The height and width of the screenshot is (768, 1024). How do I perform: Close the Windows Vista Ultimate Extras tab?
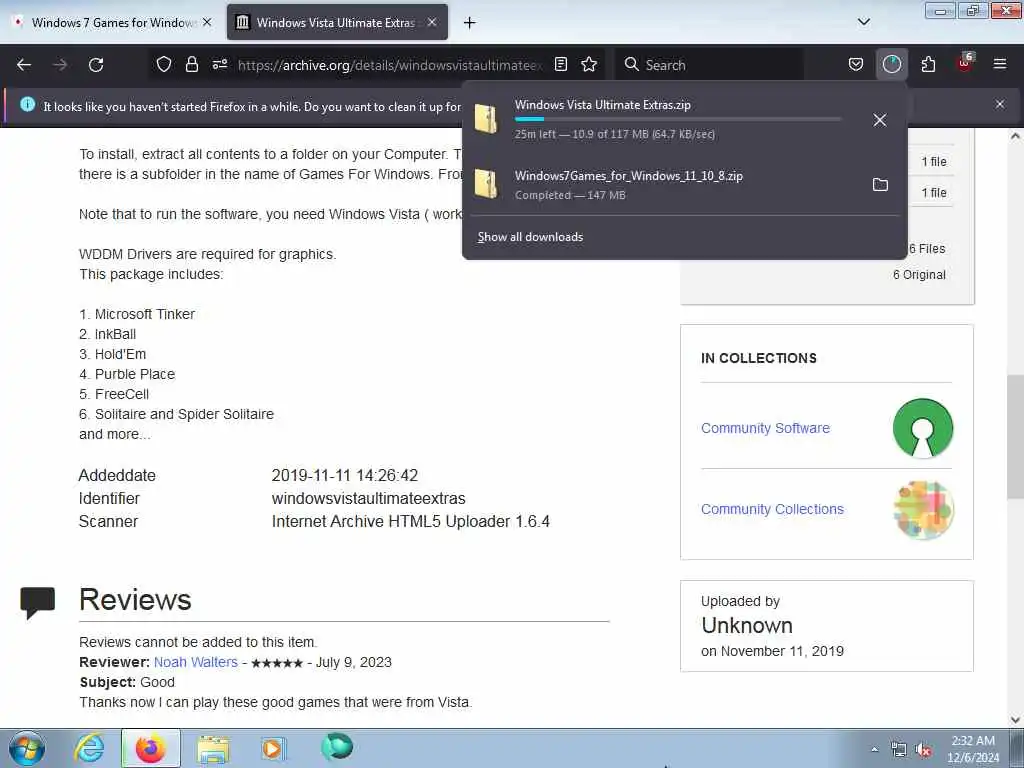pyautogui.click(x=432, y=22)
